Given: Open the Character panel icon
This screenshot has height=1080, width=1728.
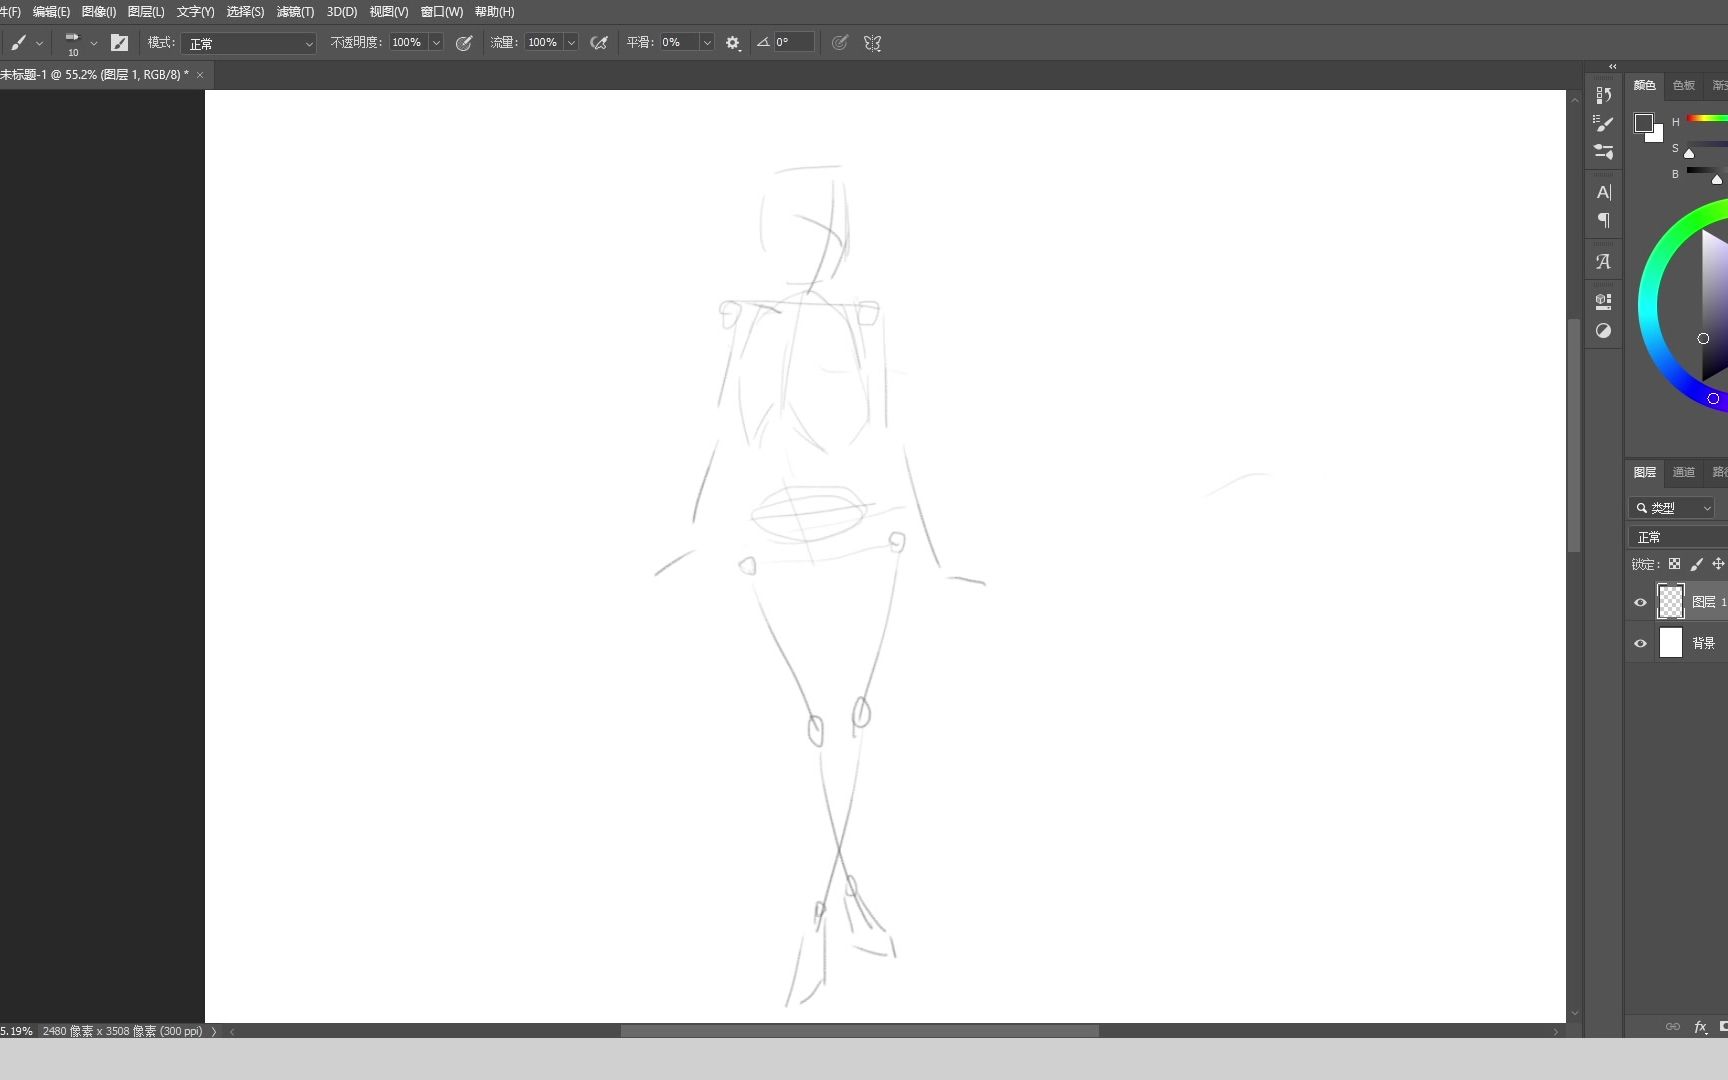Looking at the screenshot, I should click(1603, 192).
